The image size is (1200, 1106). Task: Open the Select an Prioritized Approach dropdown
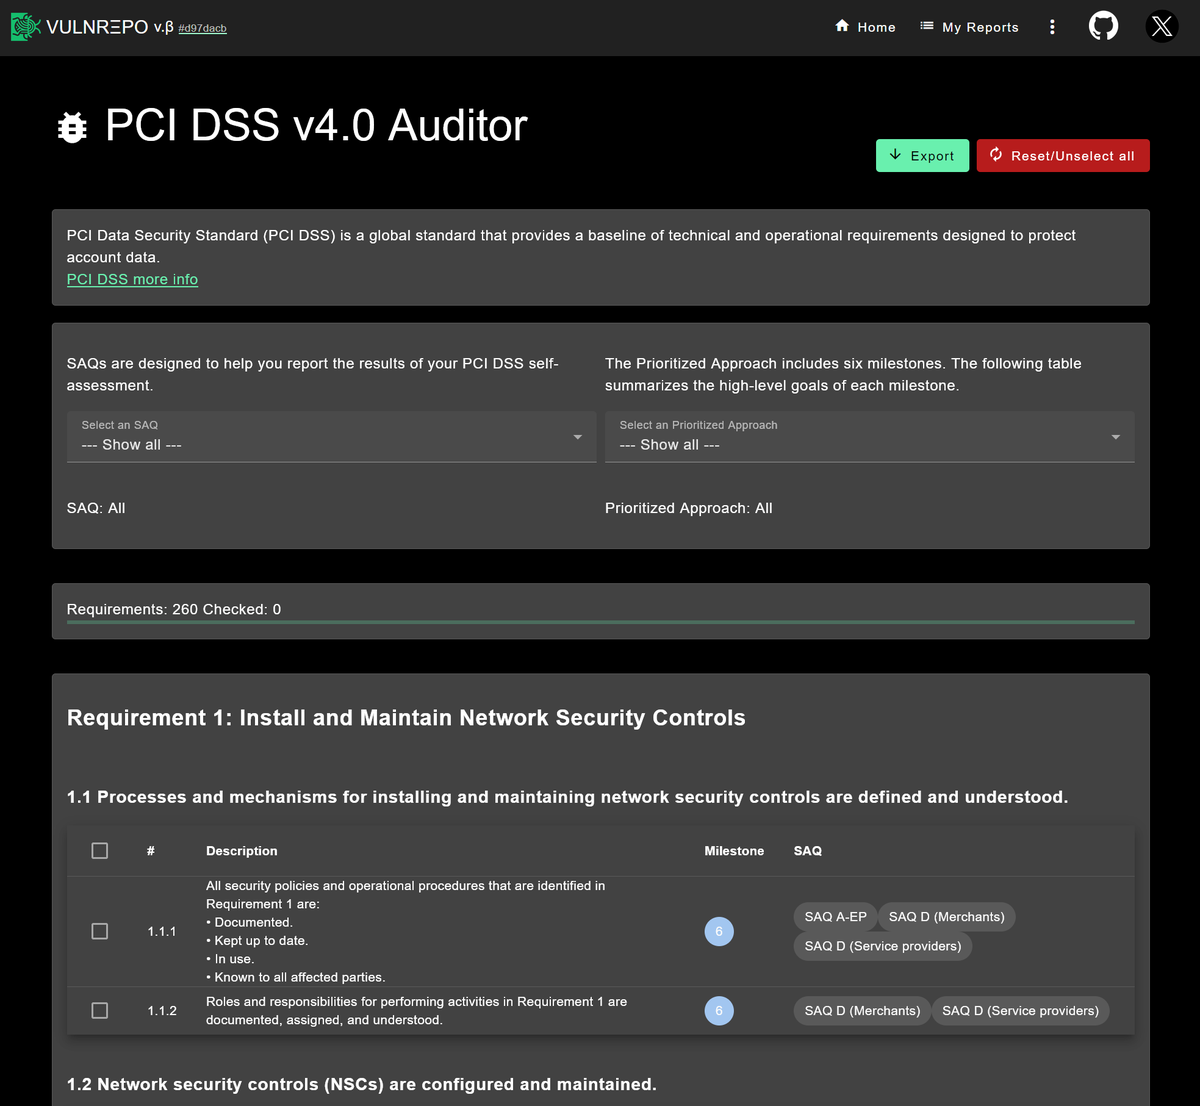(870, 437)
